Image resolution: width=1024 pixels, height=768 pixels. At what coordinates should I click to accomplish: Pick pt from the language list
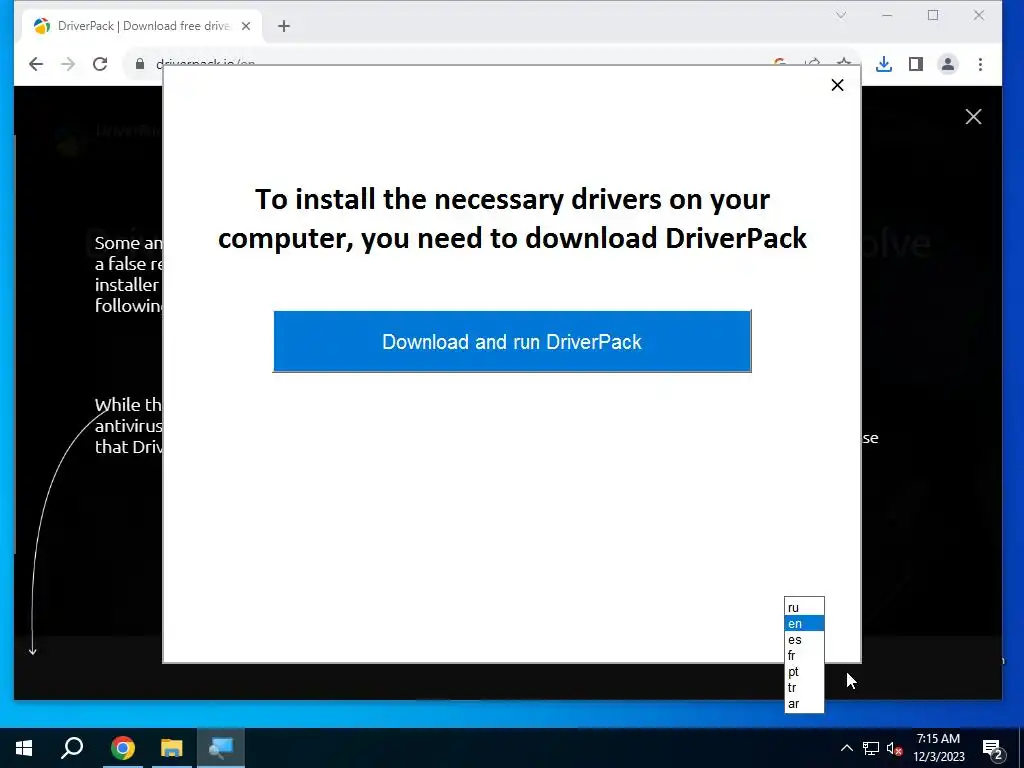[804, 671]
